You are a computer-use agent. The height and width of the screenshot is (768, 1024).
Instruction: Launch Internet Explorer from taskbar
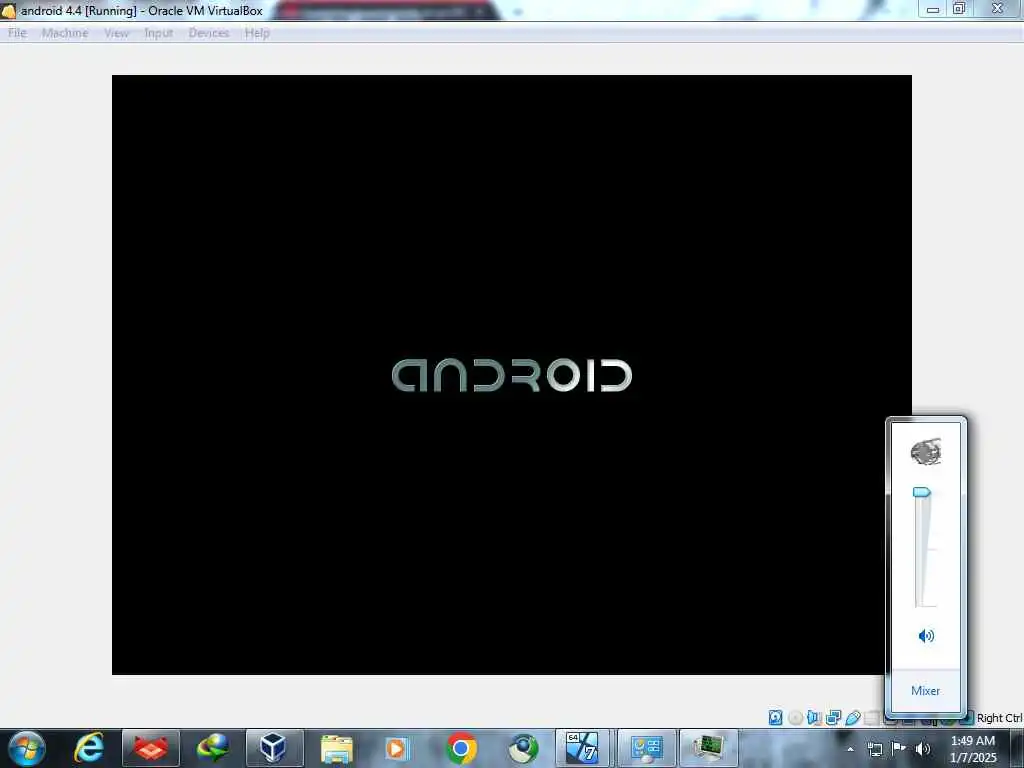point(89,748)
